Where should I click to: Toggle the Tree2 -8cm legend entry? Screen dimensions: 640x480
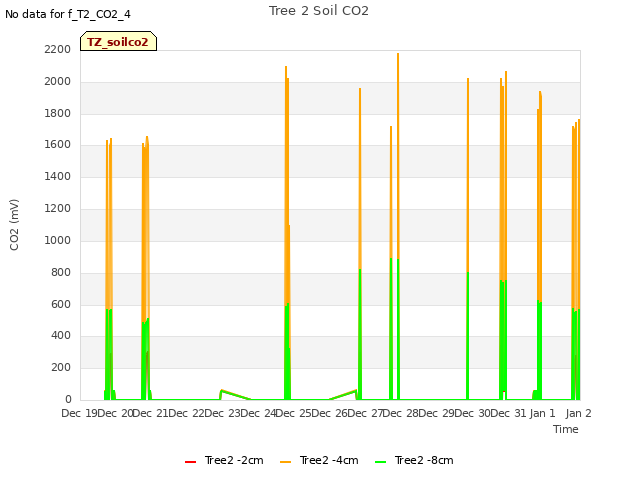(x=414, y=460)
